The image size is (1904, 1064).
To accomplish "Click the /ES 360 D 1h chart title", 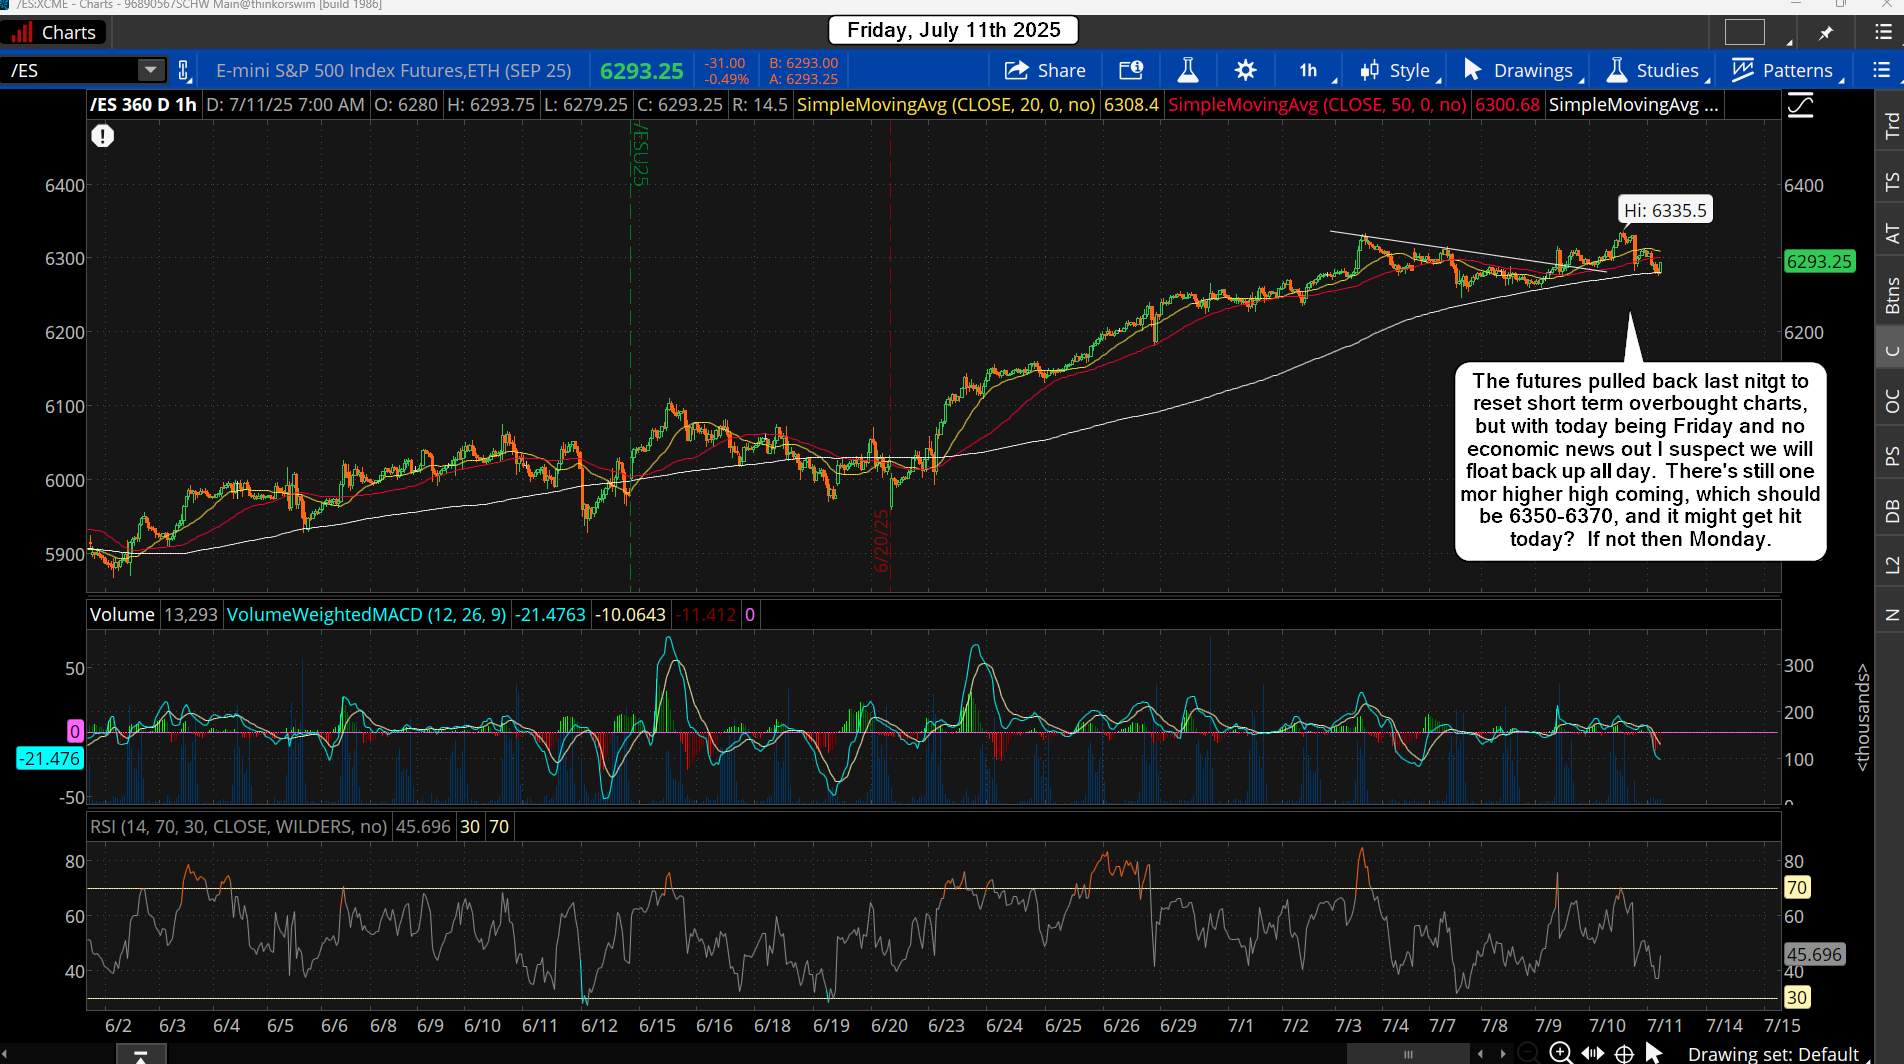I will tap(143, 104).
